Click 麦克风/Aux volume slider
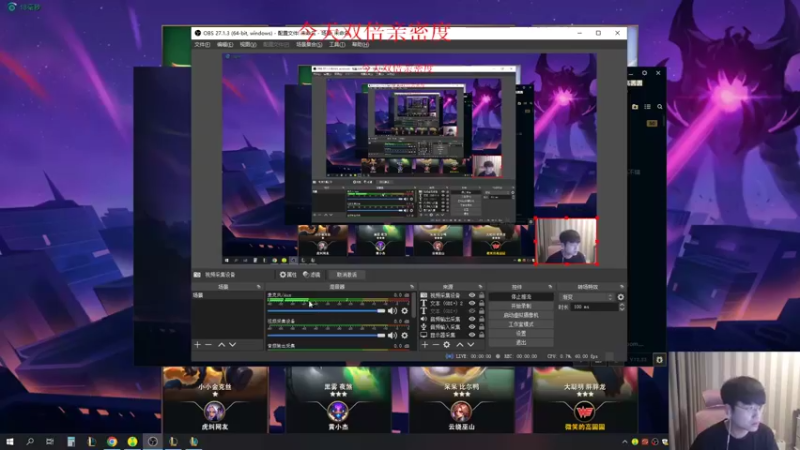Viewport: 800px width, 450px height. [x=326, y=311]
